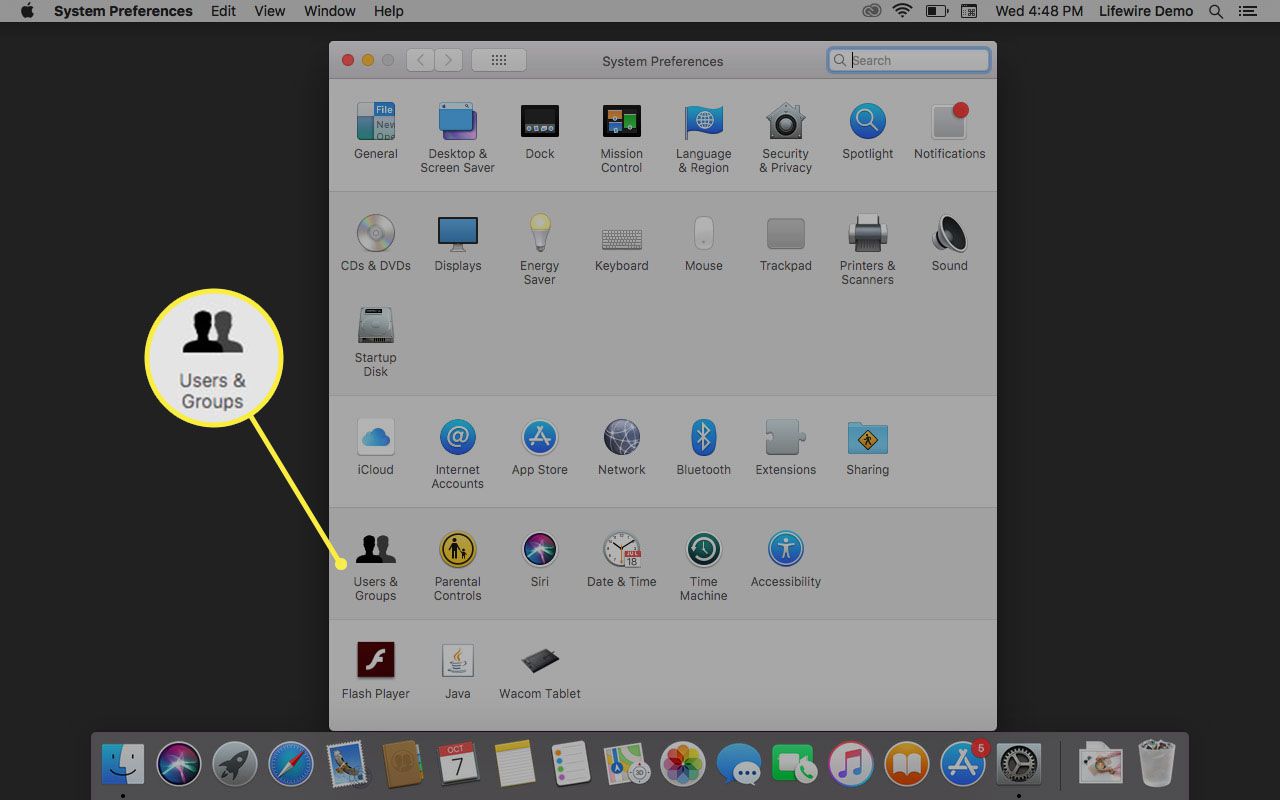Open Calendar from the Dock
The width and height of the screenshot is (1280, 800).
pos(459,764)
